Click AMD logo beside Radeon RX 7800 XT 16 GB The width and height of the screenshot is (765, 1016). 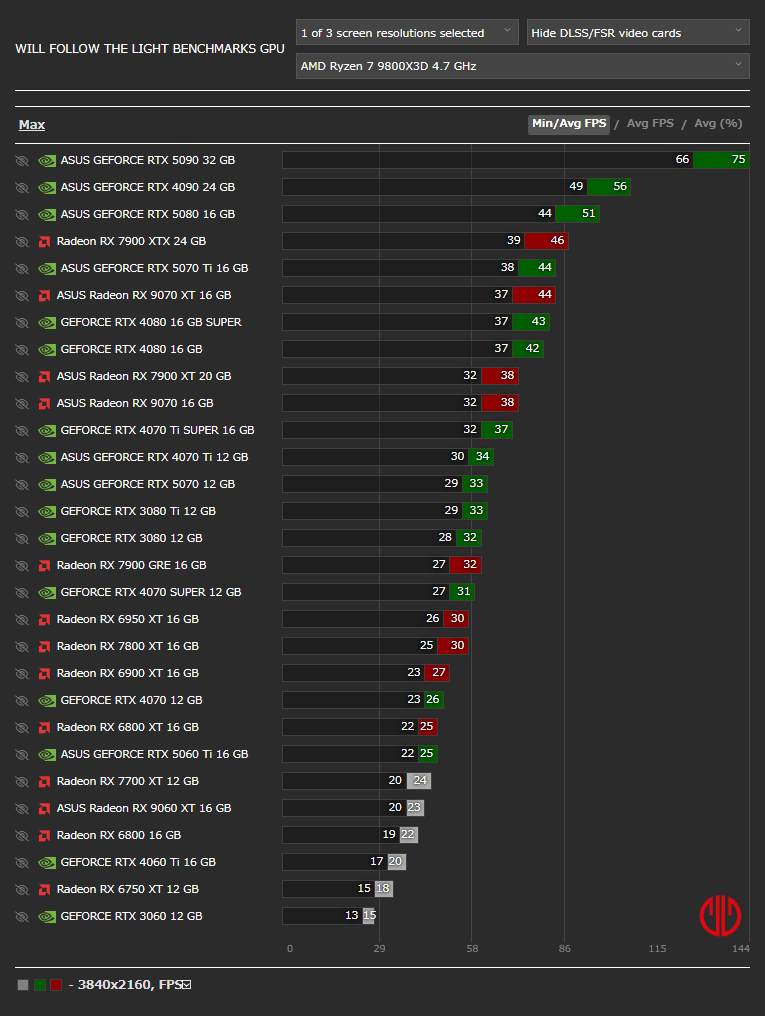pyautogui.click(x=45, y=647)
